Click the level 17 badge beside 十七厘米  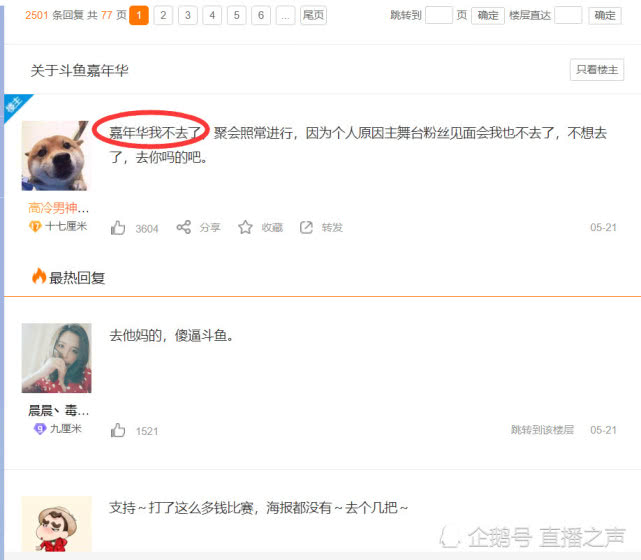(x=35, y=226)
